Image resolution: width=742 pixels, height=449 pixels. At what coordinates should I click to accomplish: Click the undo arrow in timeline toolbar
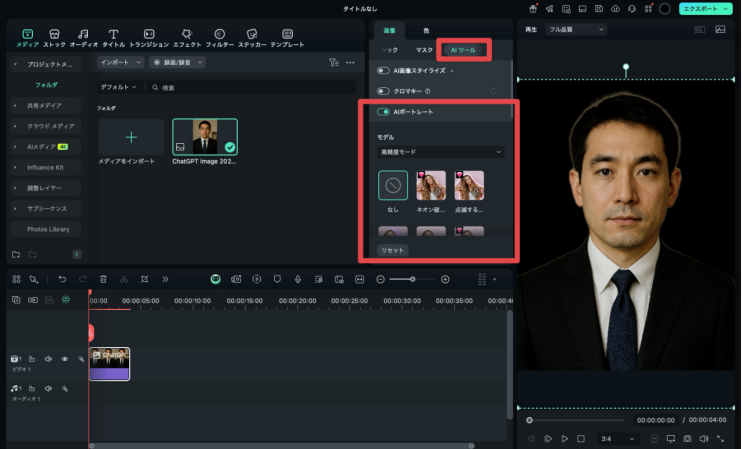click(62, 279)
